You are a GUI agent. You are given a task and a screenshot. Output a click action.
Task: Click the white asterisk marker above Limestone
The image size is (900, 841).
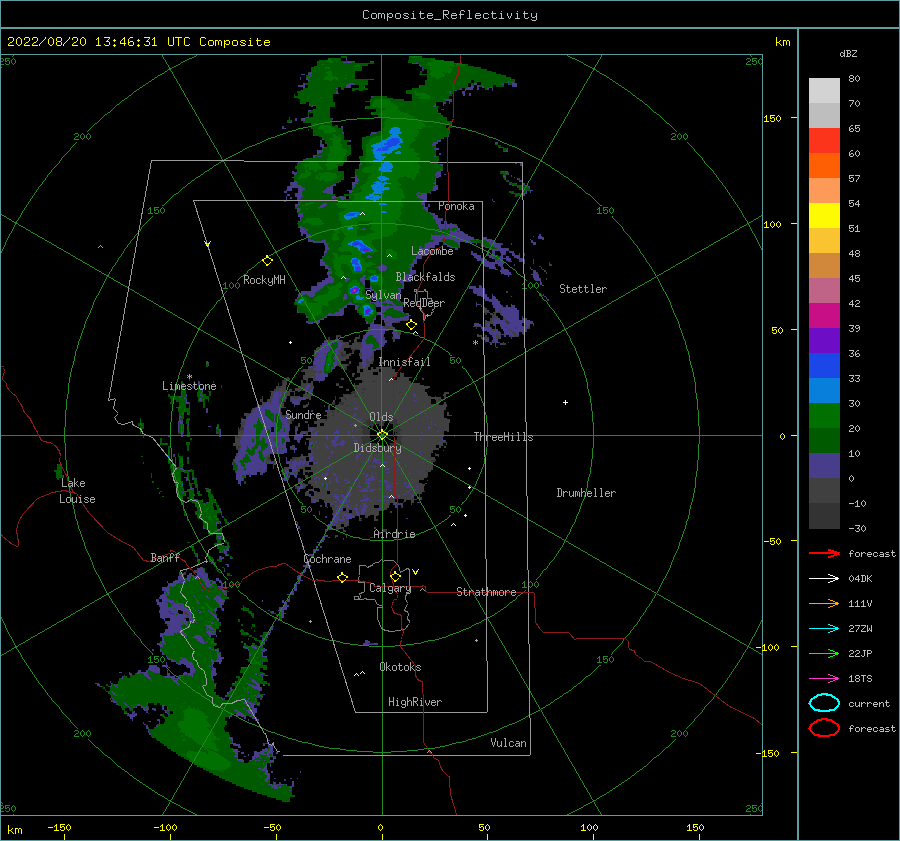coord(189,377)
